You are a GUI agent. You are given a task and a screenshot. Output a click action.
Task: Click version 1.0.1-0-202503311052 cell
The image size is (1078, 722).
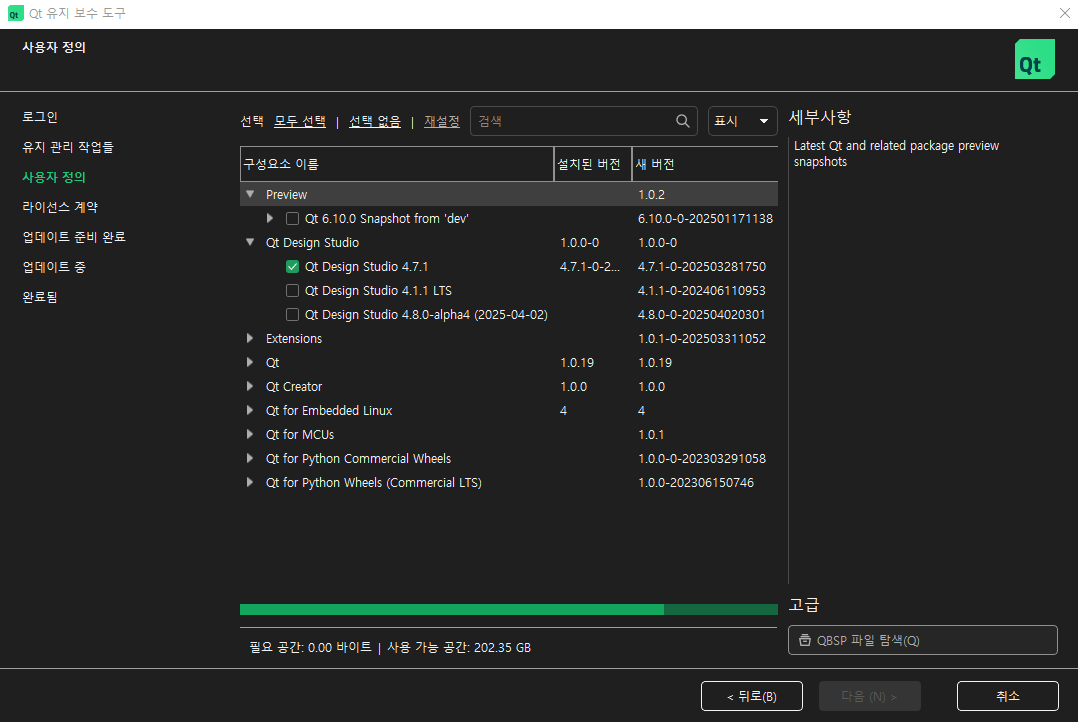tap(701, 338)
